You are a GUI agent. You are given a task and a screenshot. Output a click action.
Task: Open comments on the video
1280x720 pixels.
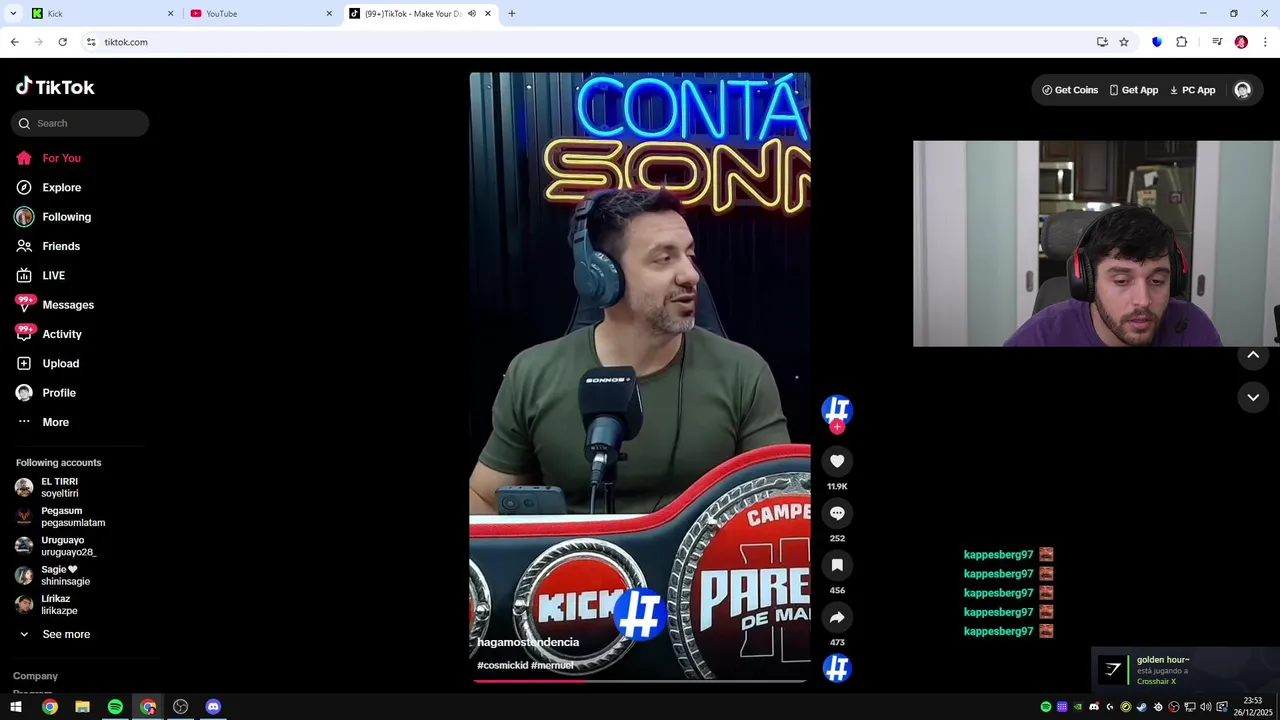[x=837, y=513]
